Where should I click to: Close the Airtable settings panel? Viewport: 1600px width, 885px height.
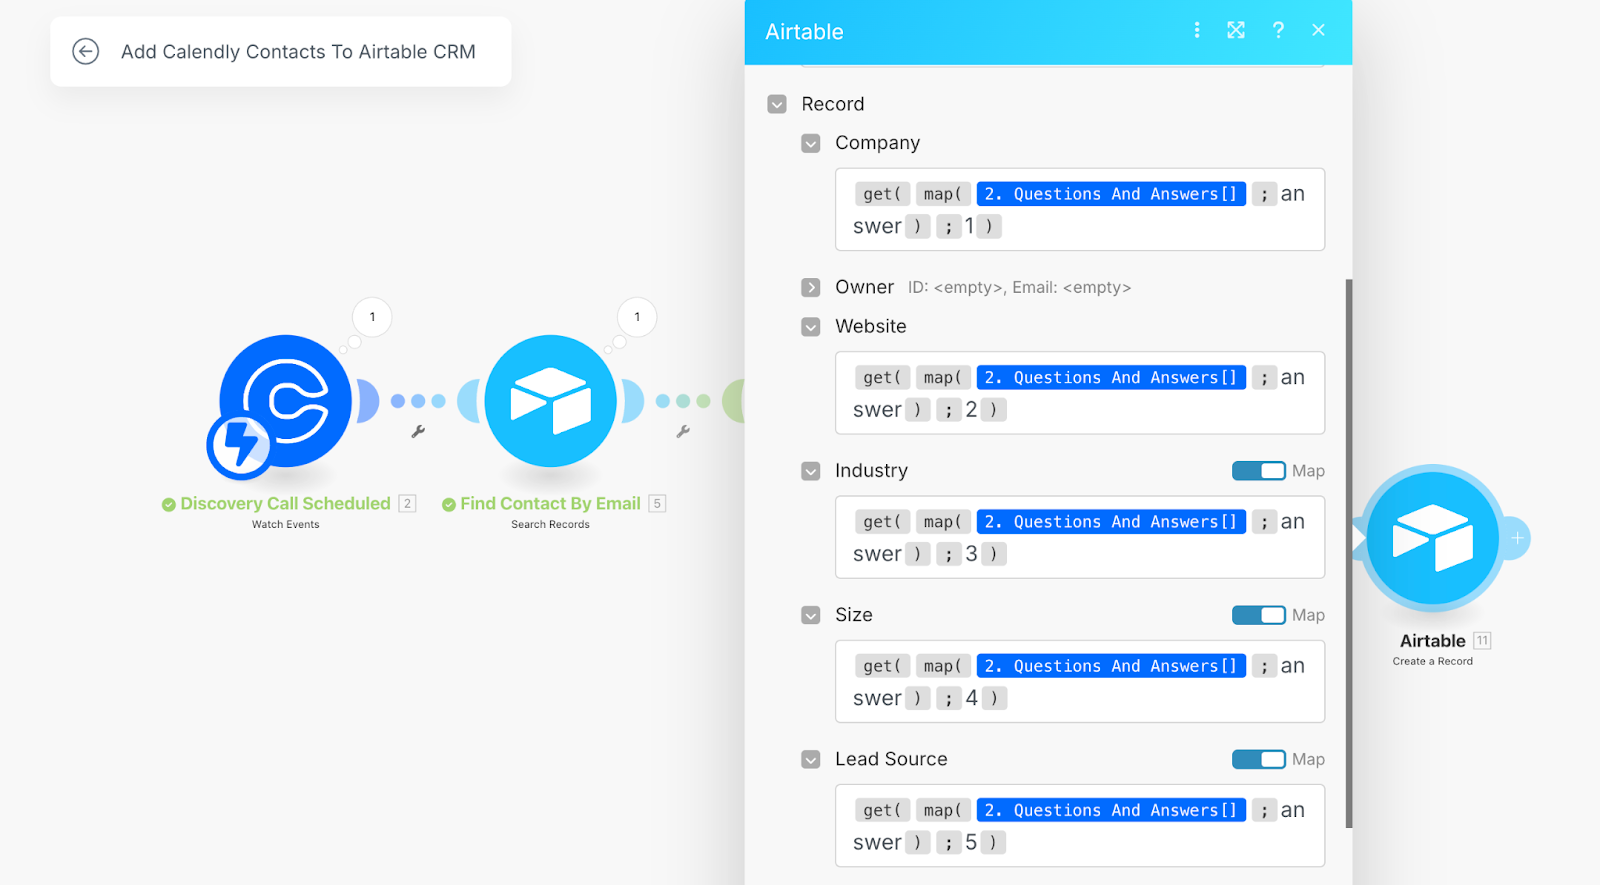(x=1318, y=30)
